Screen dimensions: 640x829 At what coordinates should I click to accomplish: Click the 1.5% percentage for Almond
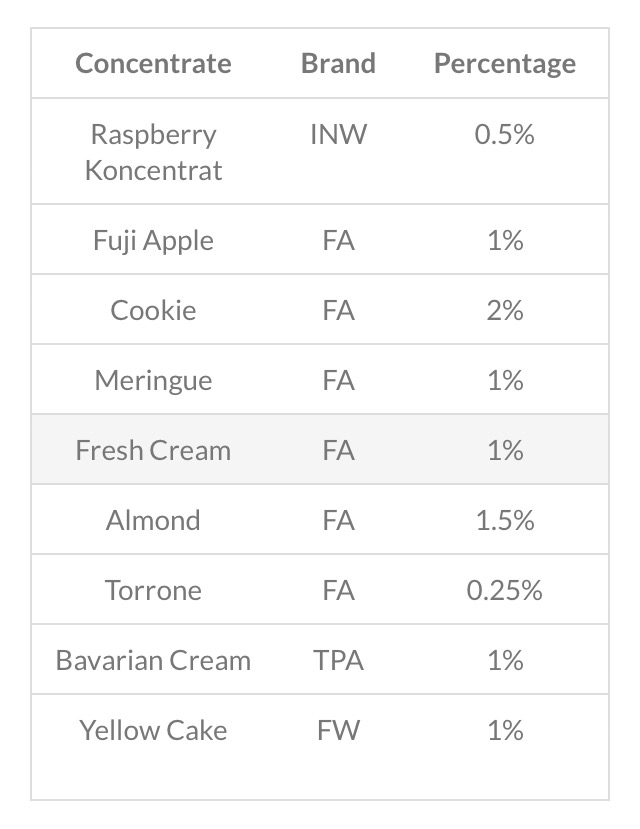[504, 520]
